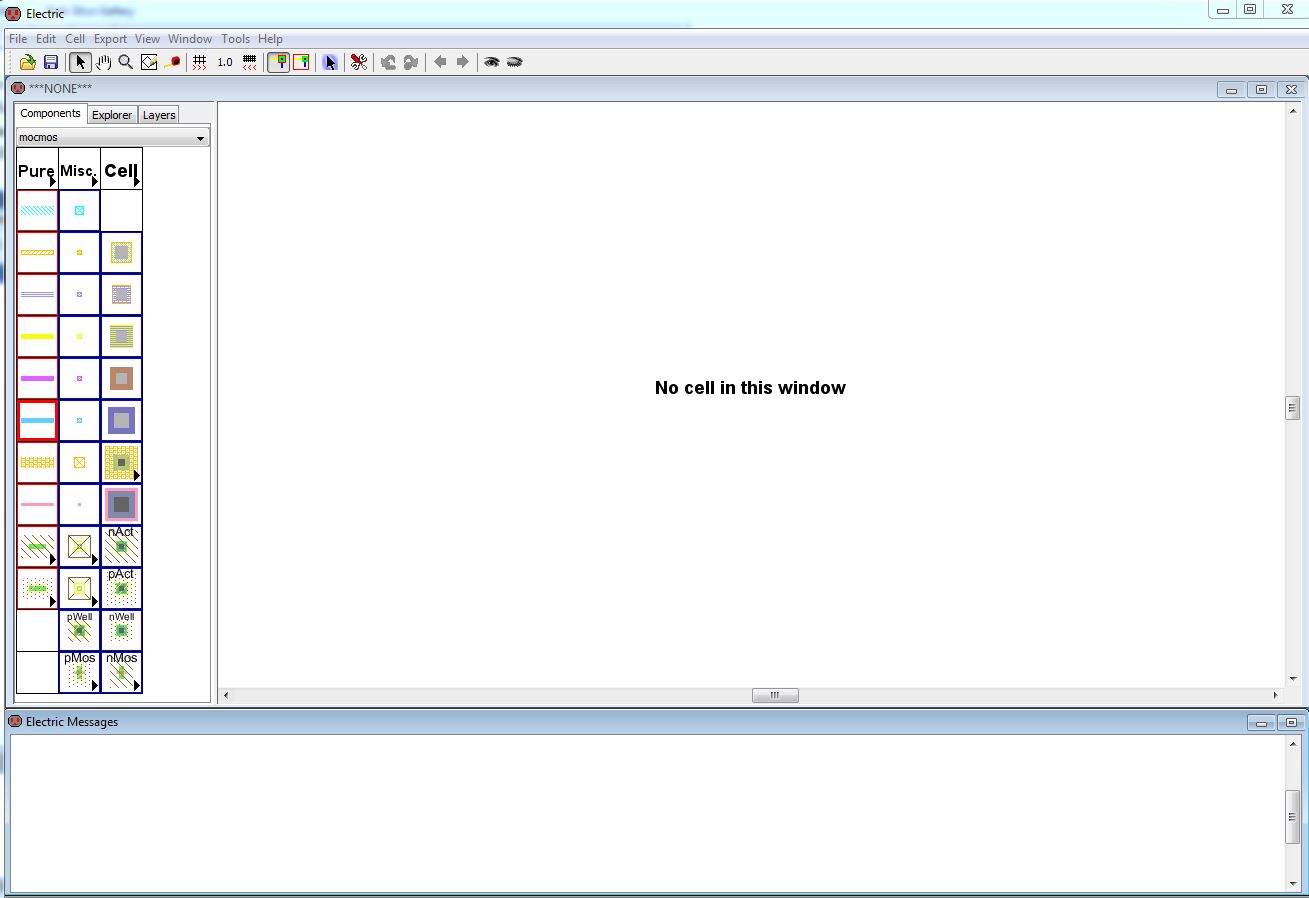Open the pMos transistor popup
Image resolution: width=1309 pixels, height=898 pixels.
[80, 673]
